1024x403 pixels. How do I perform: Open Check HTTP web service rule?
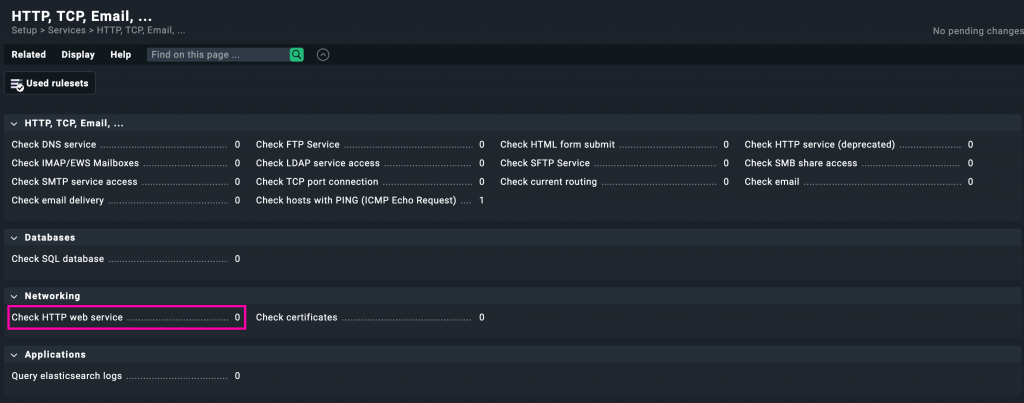click(x=67, y=317)
